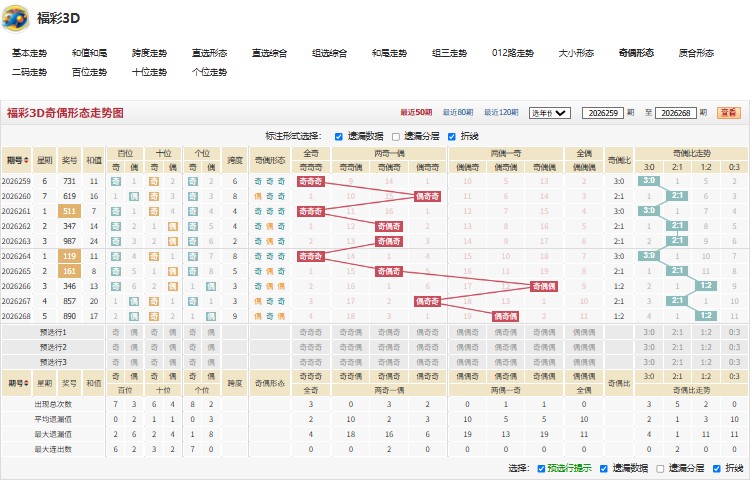Click the start period field 2026259
752x482 pixels.
(x=603, y=113)
